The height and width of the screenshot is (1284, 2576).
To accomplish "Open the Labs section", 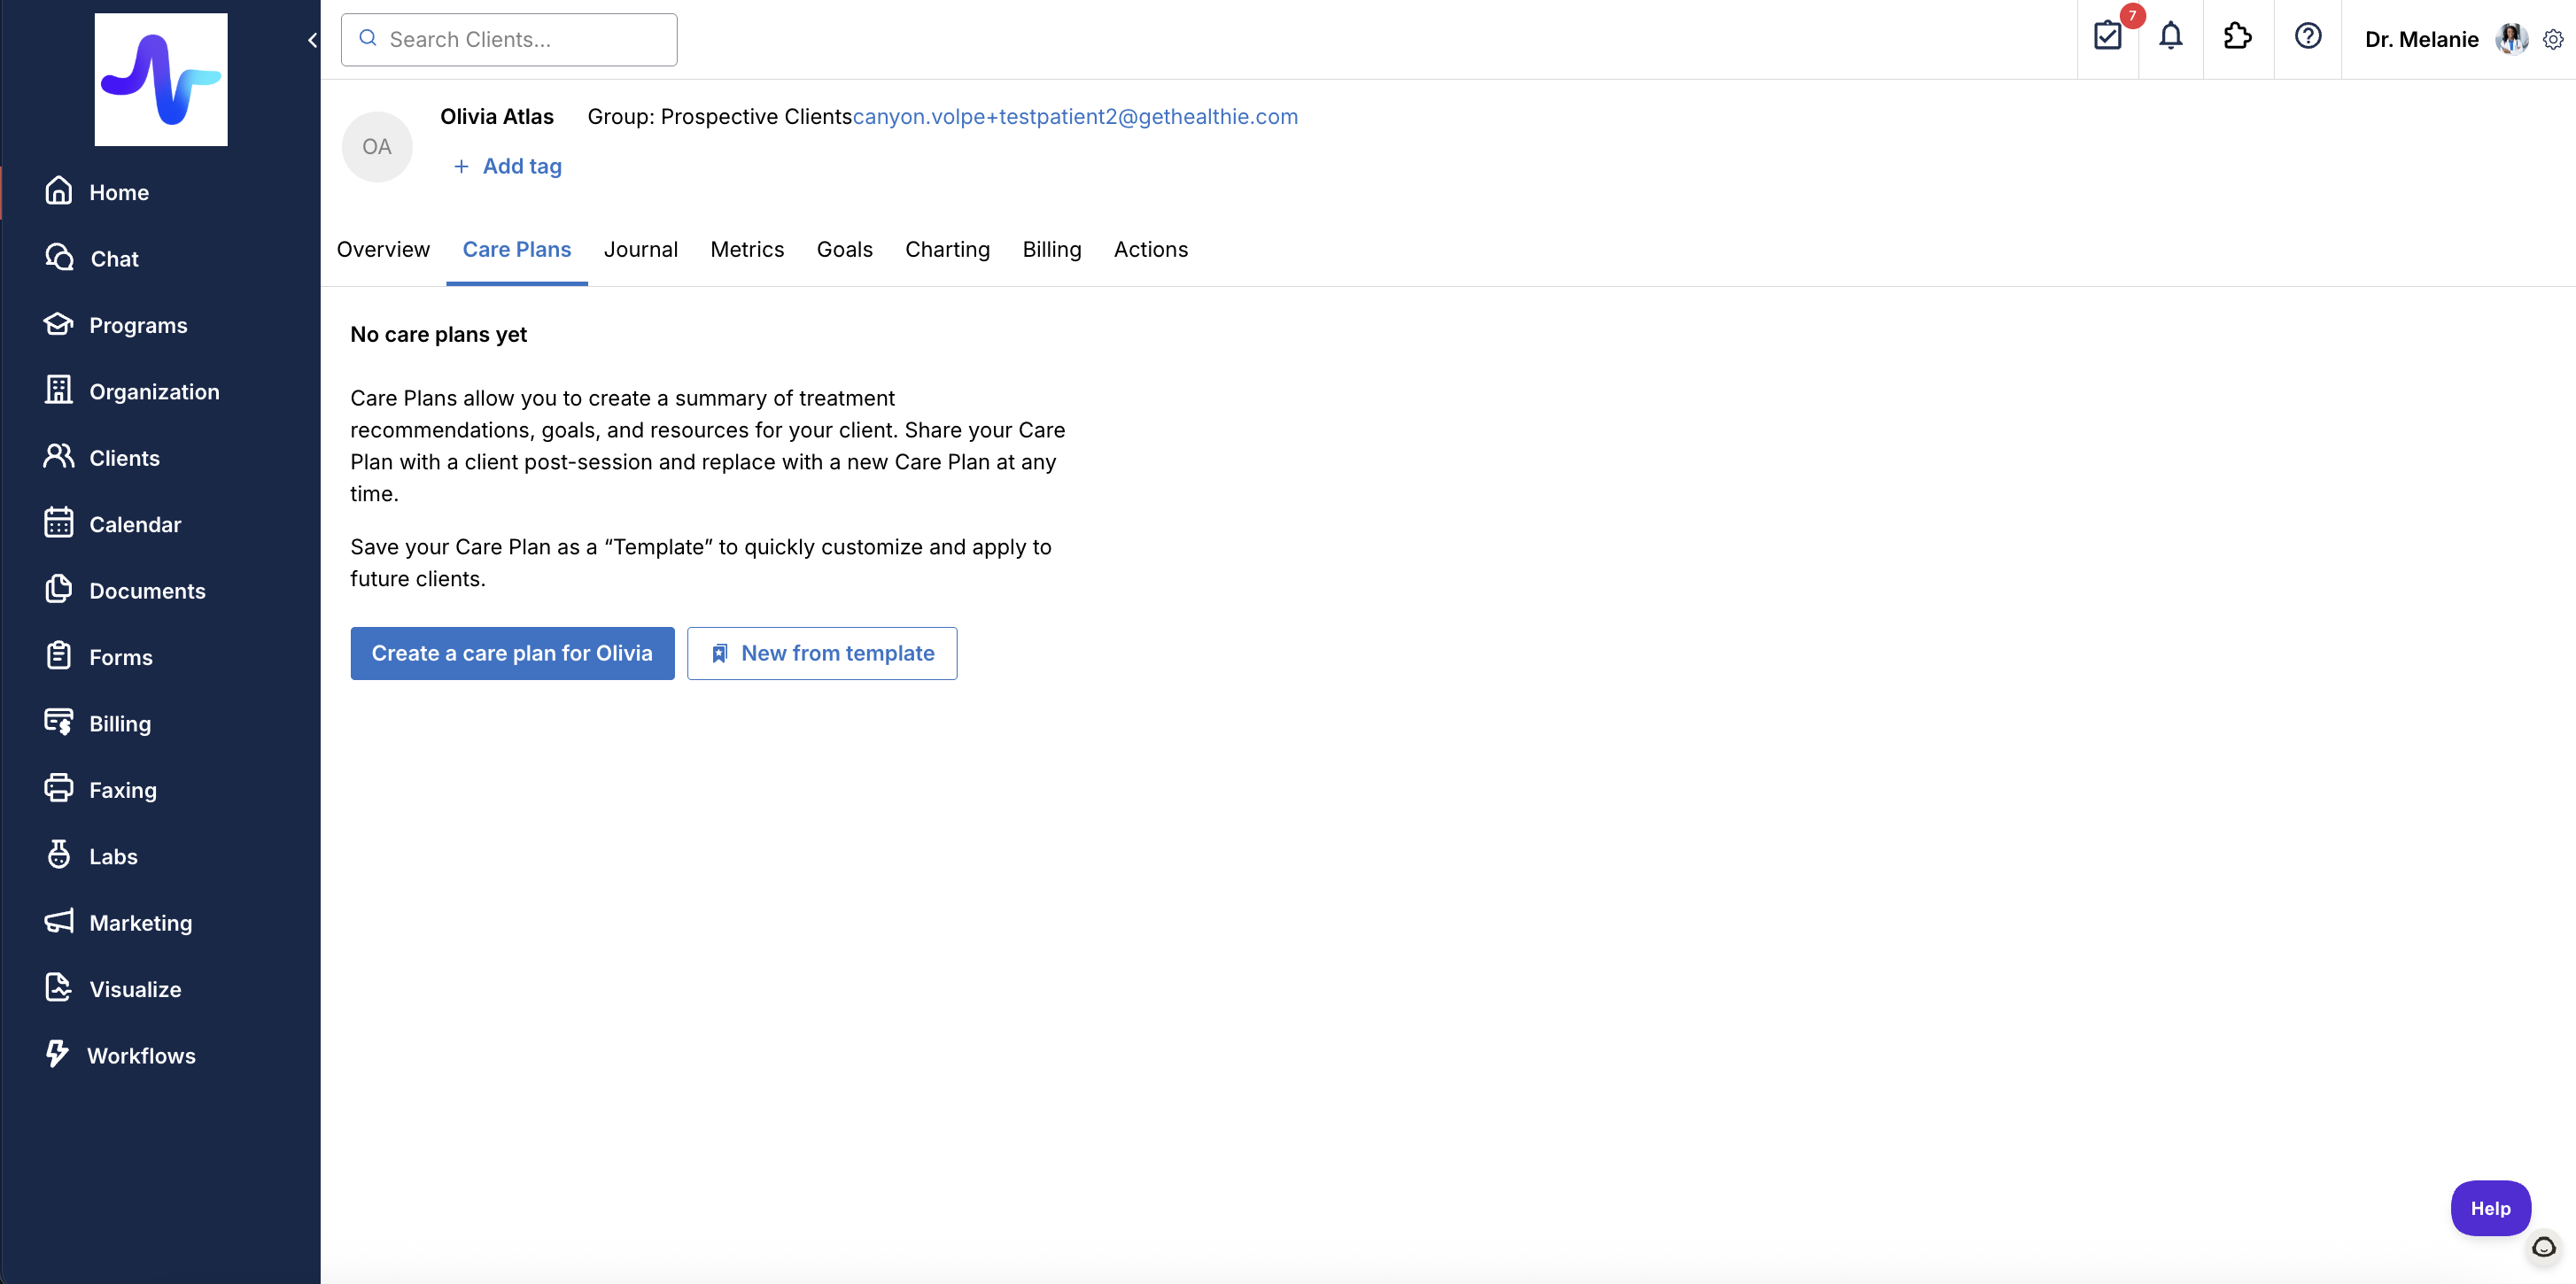I will click(90, 856).
